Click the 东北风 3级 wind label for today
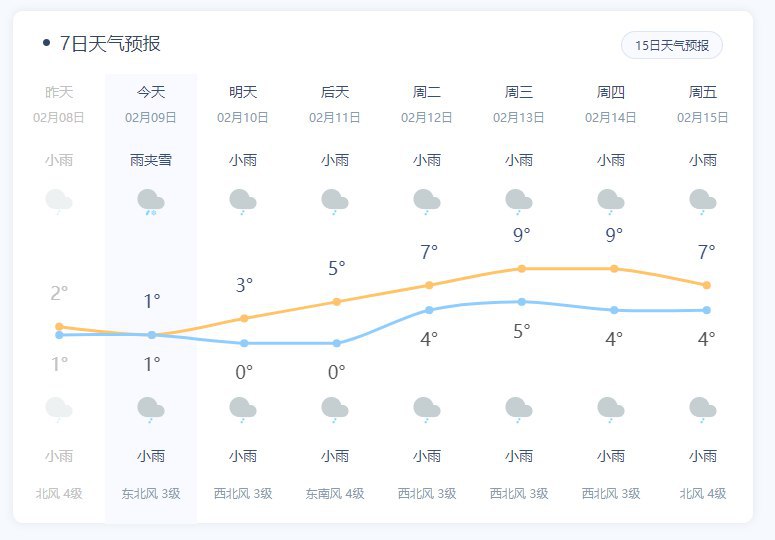 (151, 493)
